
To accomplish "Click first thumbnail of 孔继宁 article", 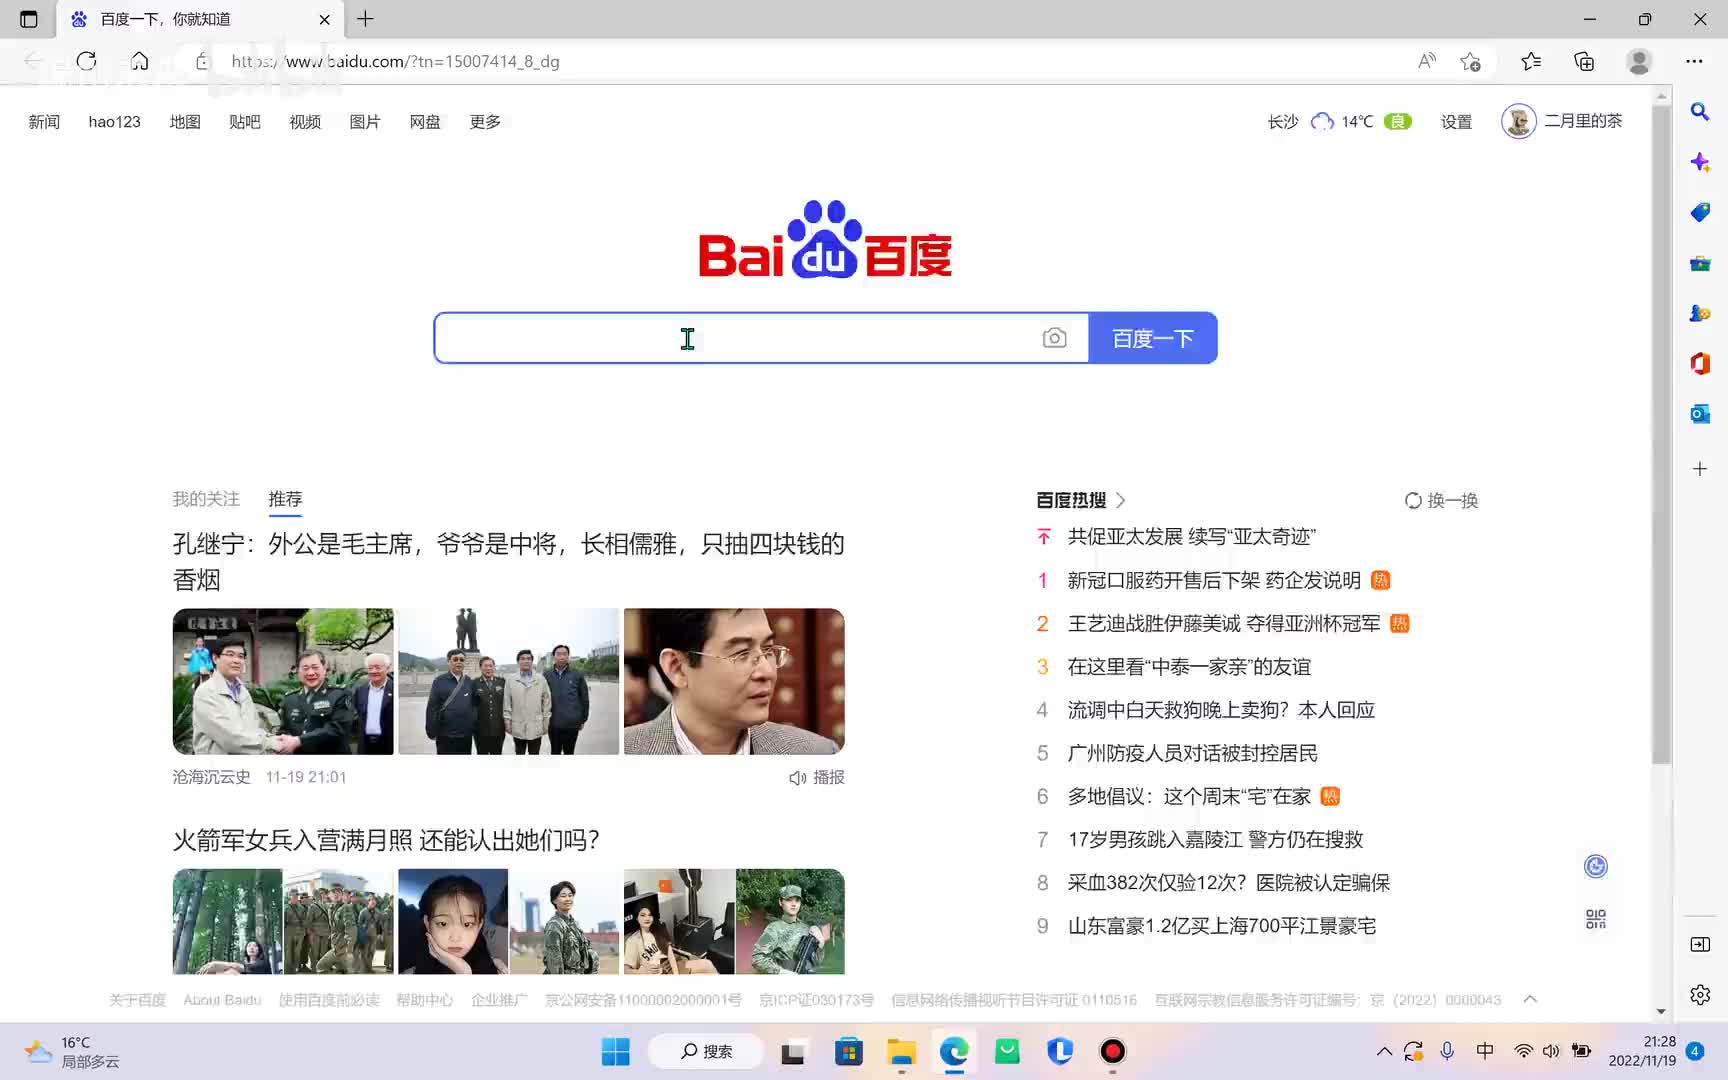I will [283, 681].
